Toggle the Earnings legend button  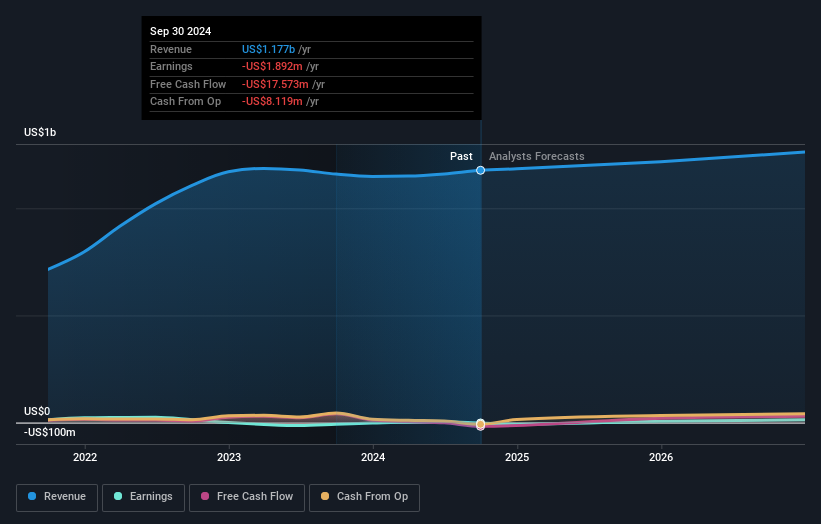(143, 497)
